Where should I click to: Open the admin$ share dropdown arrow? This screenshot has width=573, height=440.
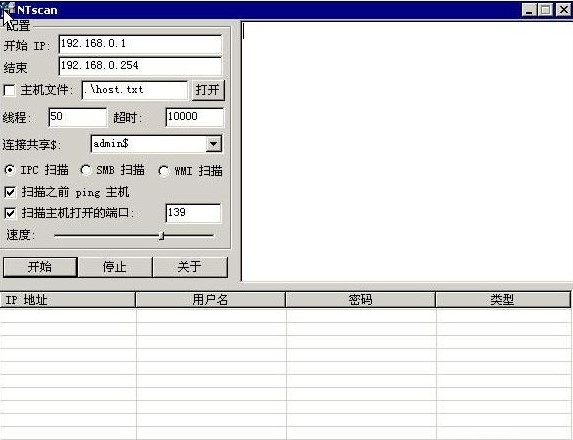[x=213, y=144]
